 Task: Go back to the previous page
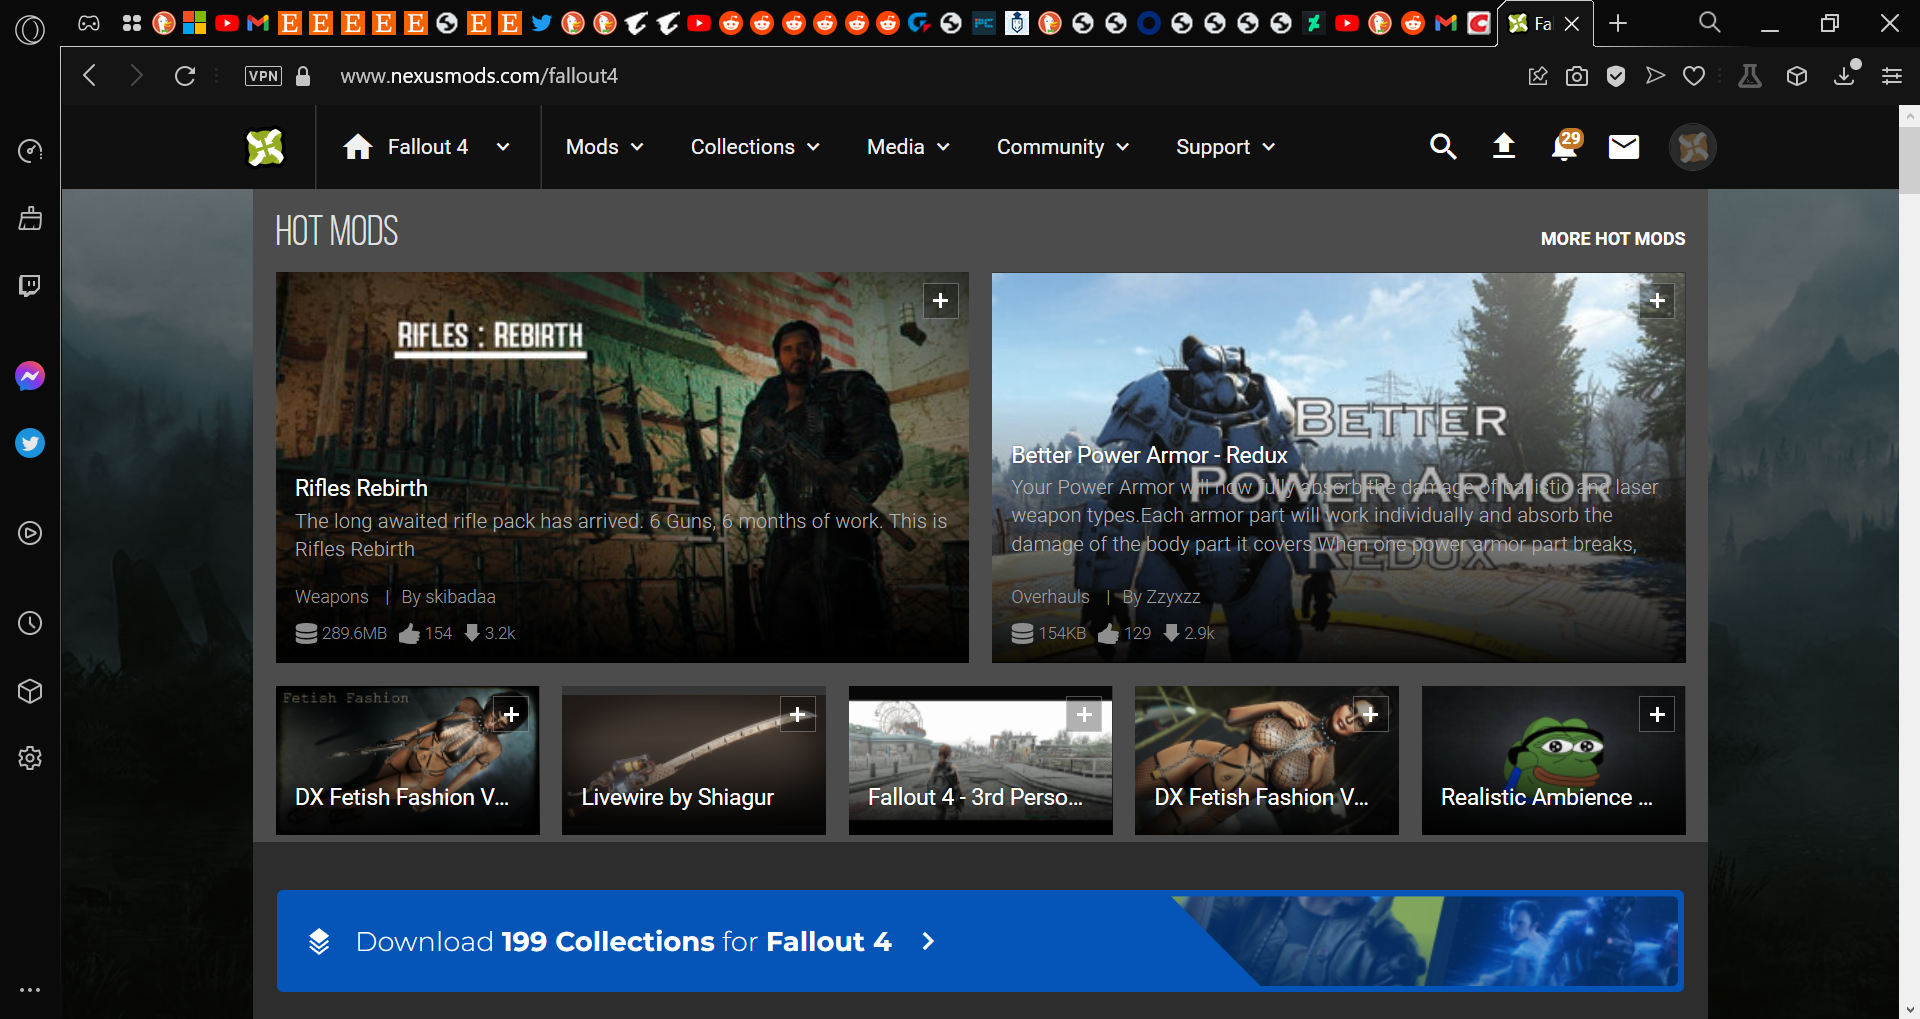pos(90,76)
